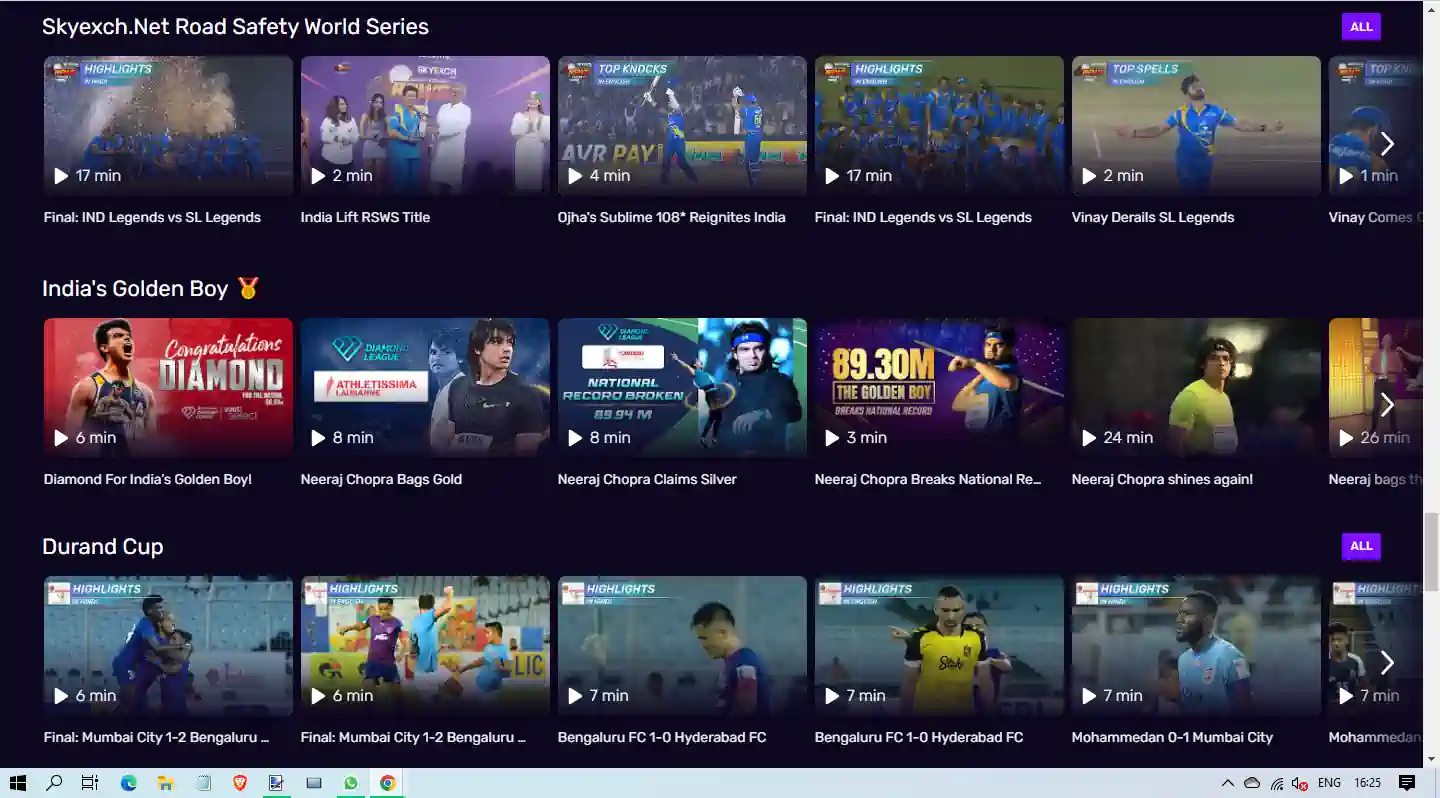
Task: Open Task View from taskbar
Action: point(90,783)
